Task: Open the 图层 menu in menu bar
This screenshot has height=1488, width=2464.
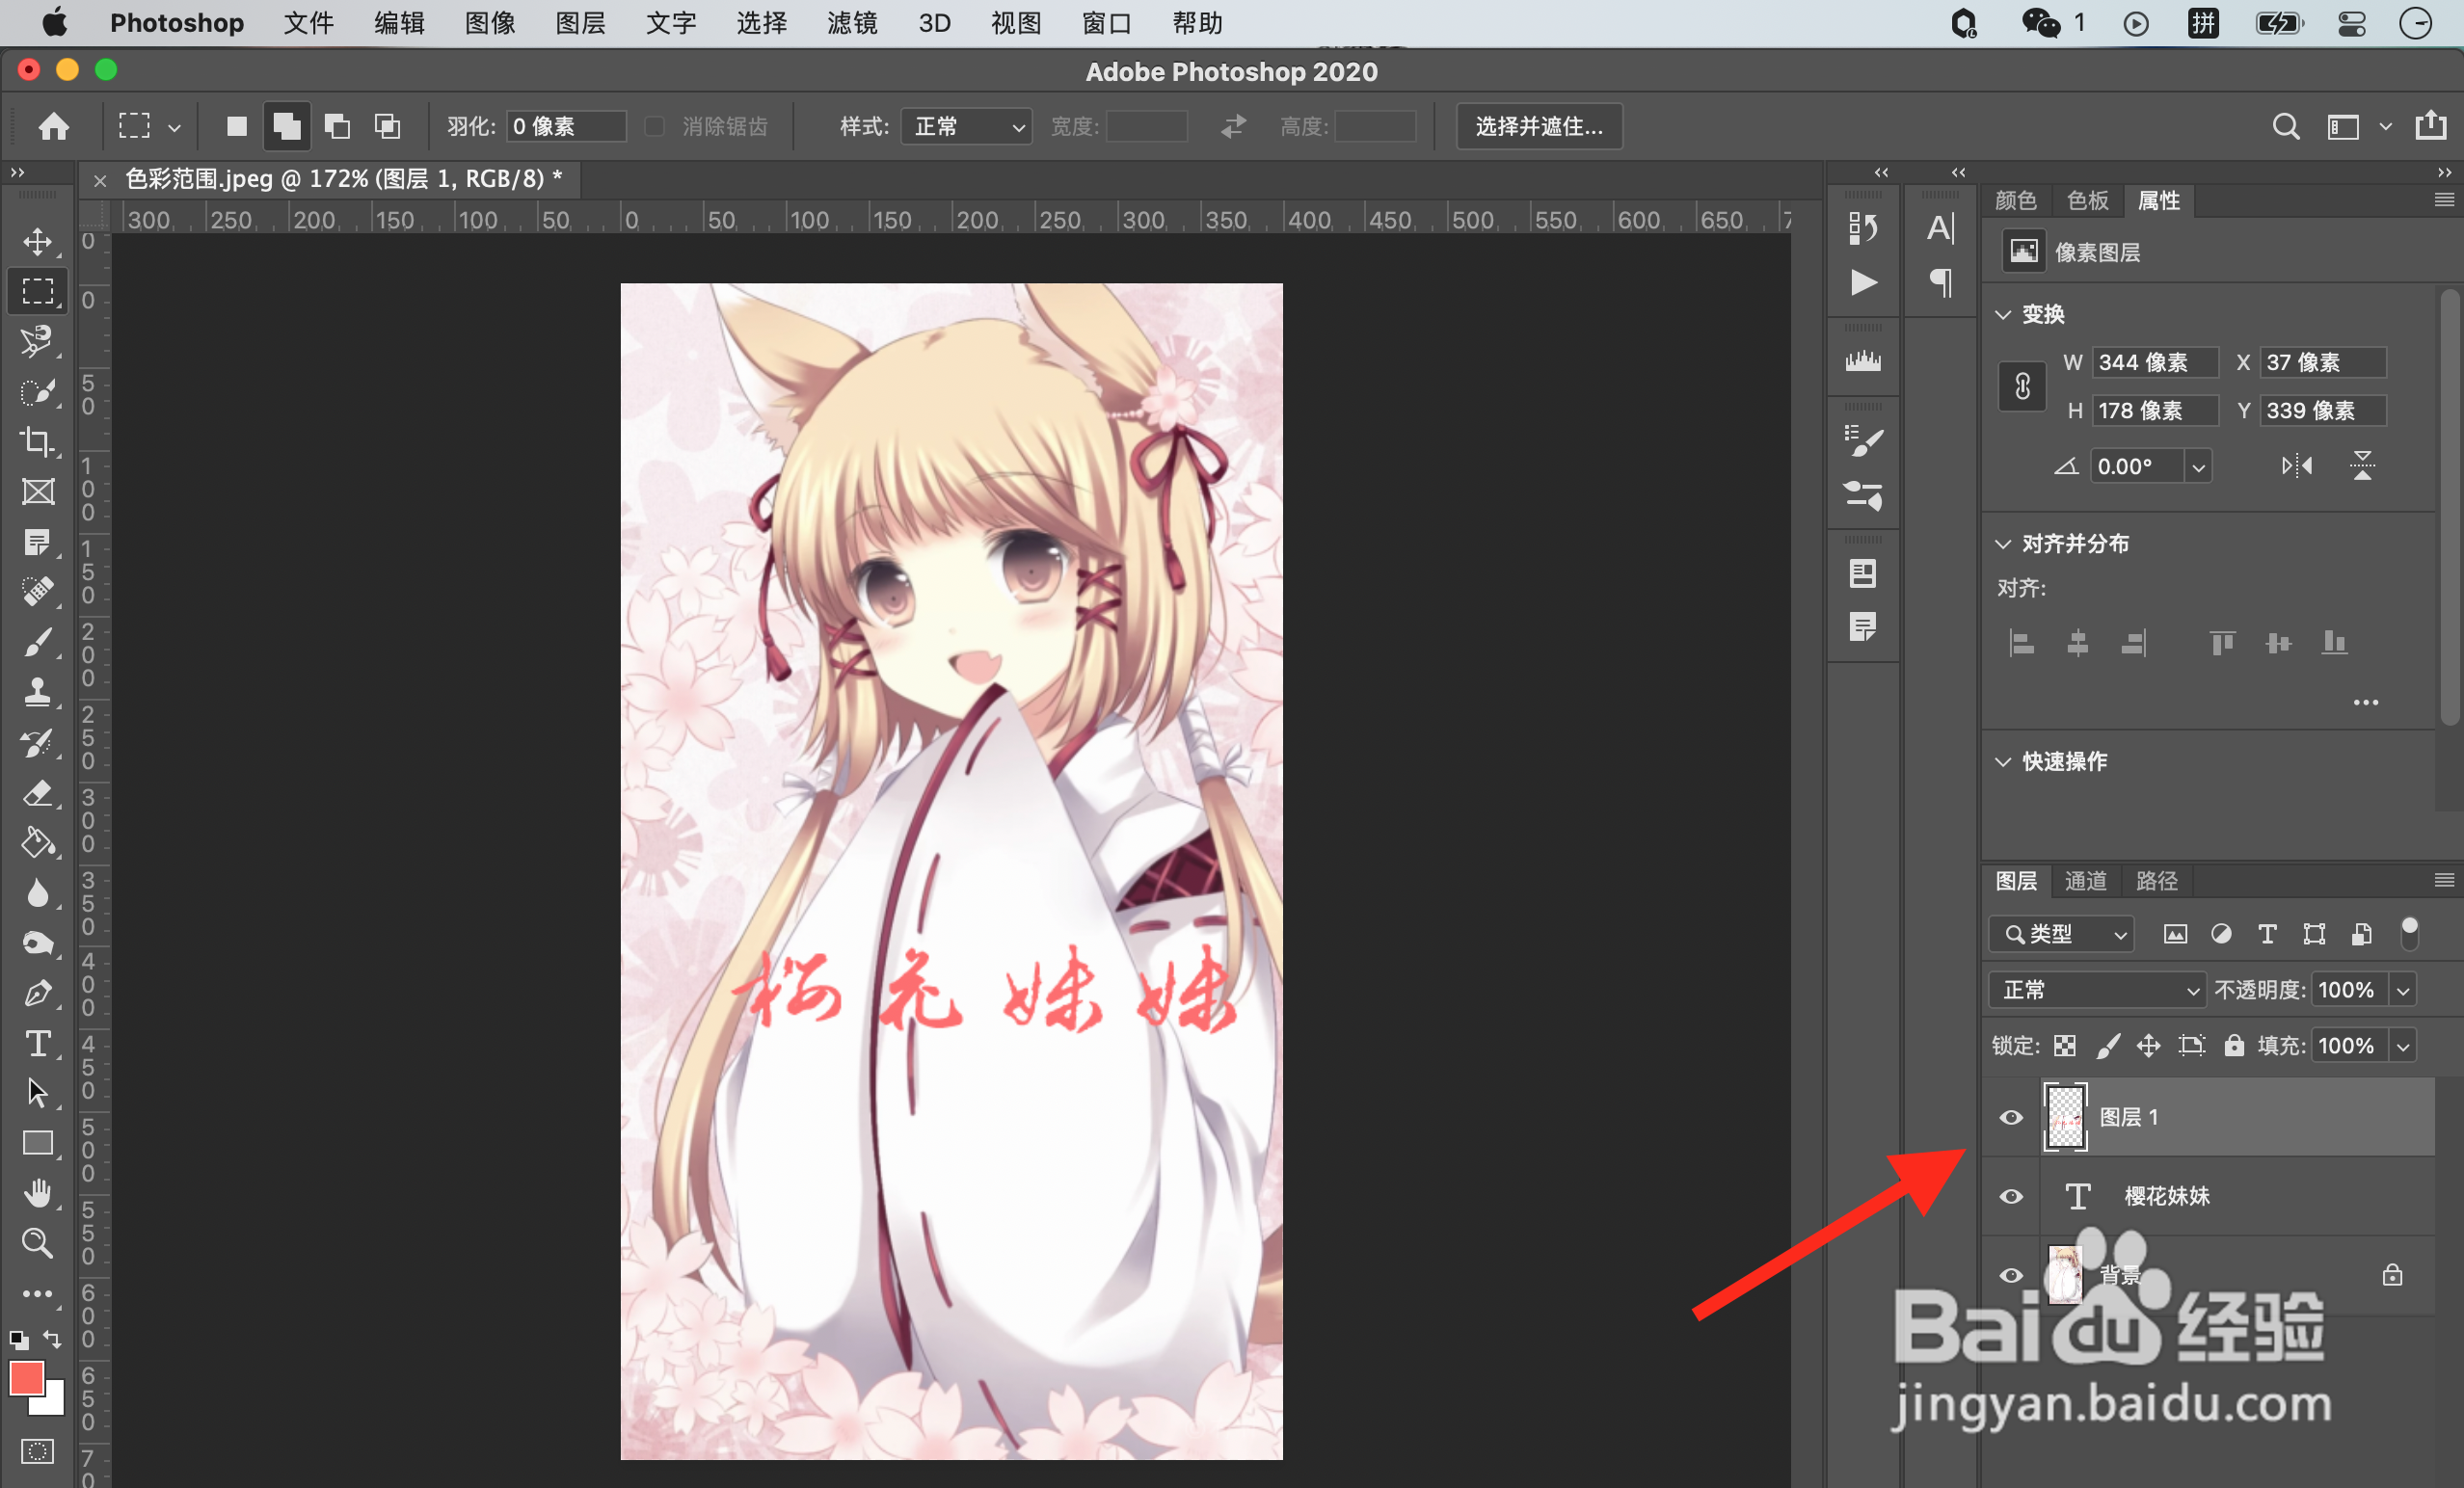Action: (580, 23)
